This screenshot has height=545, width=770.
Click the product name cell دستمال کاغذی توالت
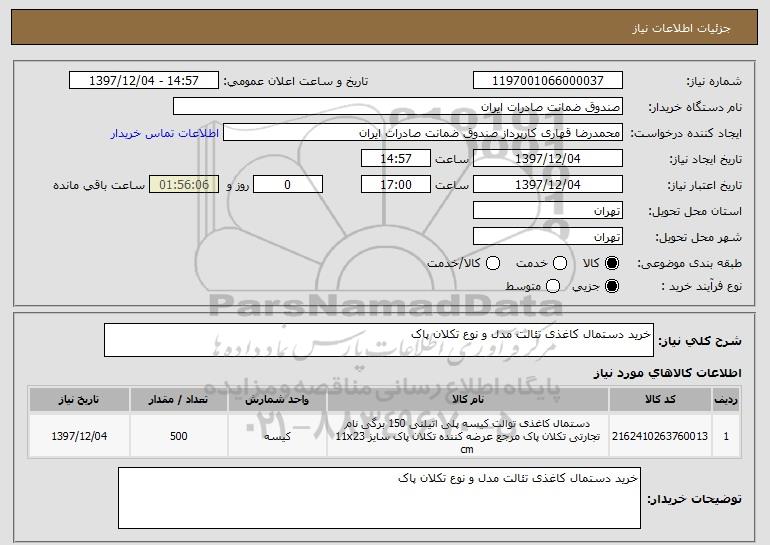pos(468,436)
